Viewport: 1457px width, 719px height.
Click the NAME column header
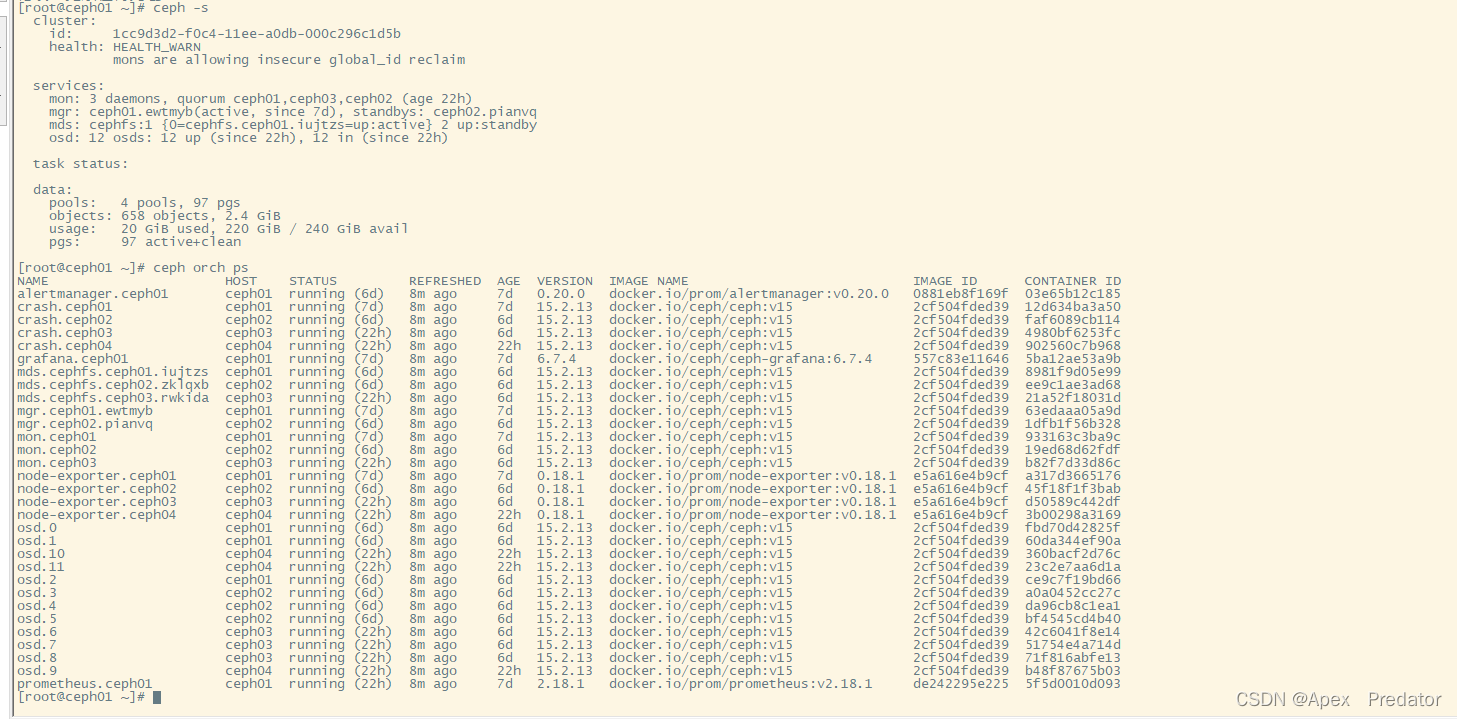(x=33, y=281)
